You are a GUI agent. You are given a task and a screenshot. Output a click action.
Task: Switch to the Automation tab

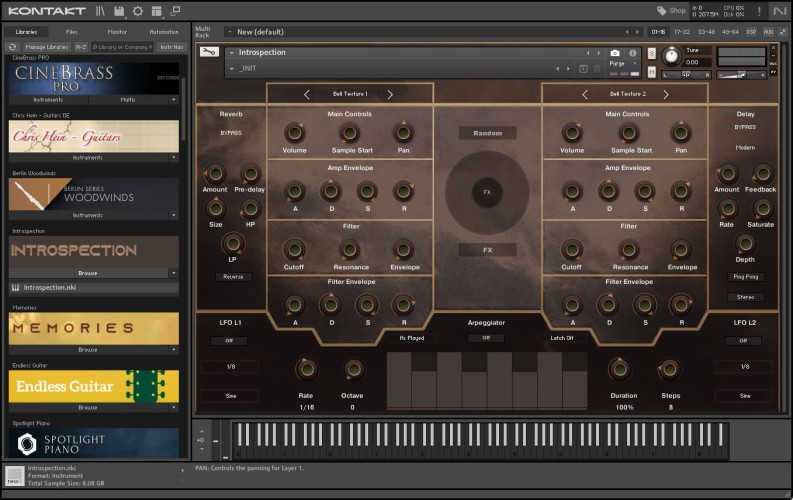point(164,32)
